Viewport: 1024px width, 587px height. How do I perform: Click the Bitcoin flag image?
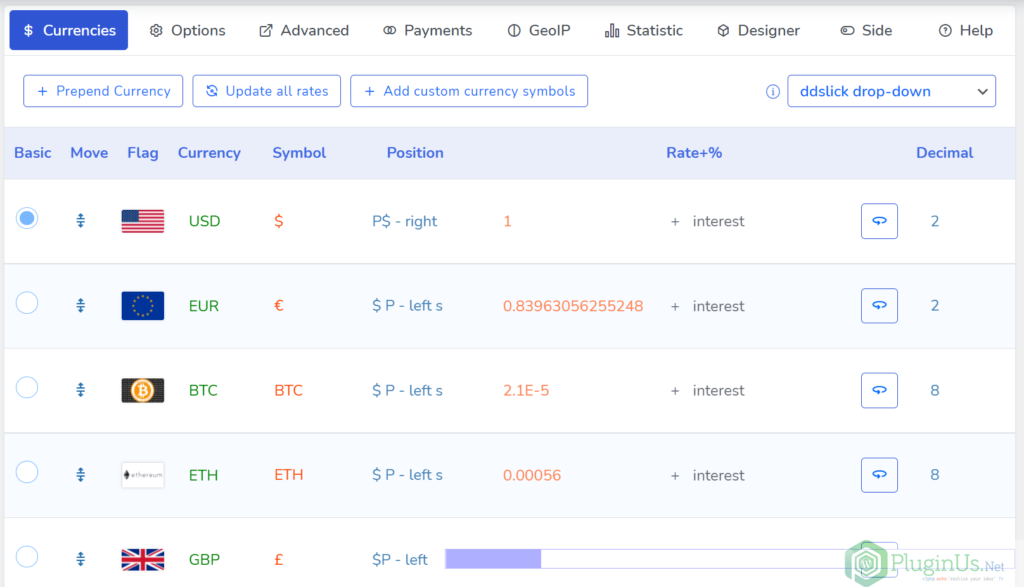(142, 390)
